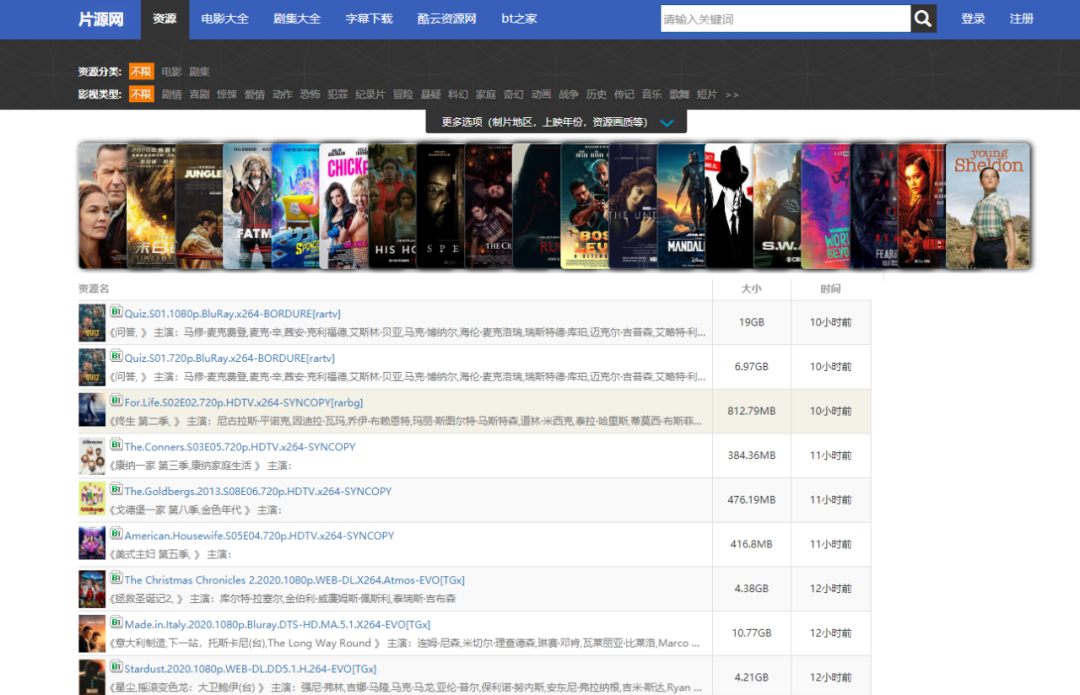Select 电影 under resource category filter
The image size is (1080, 695).
click(x=171, y=72)
